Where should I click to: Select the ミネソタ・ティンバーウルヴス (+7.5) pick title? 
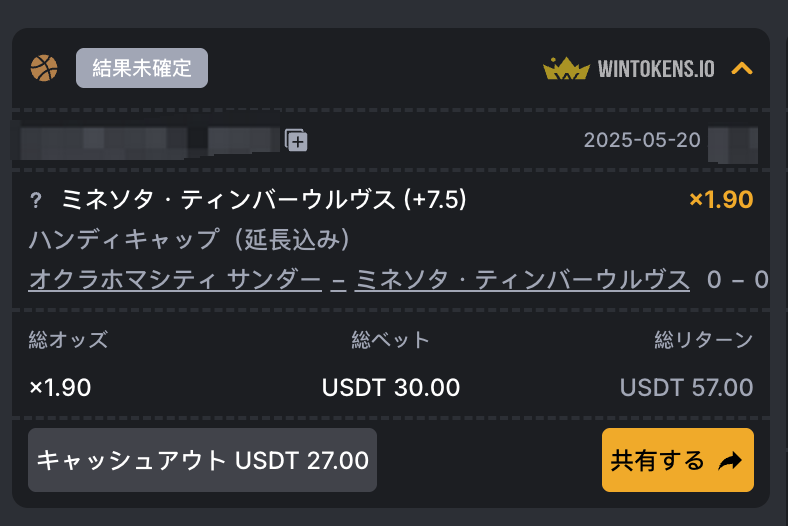pos(263,199)
